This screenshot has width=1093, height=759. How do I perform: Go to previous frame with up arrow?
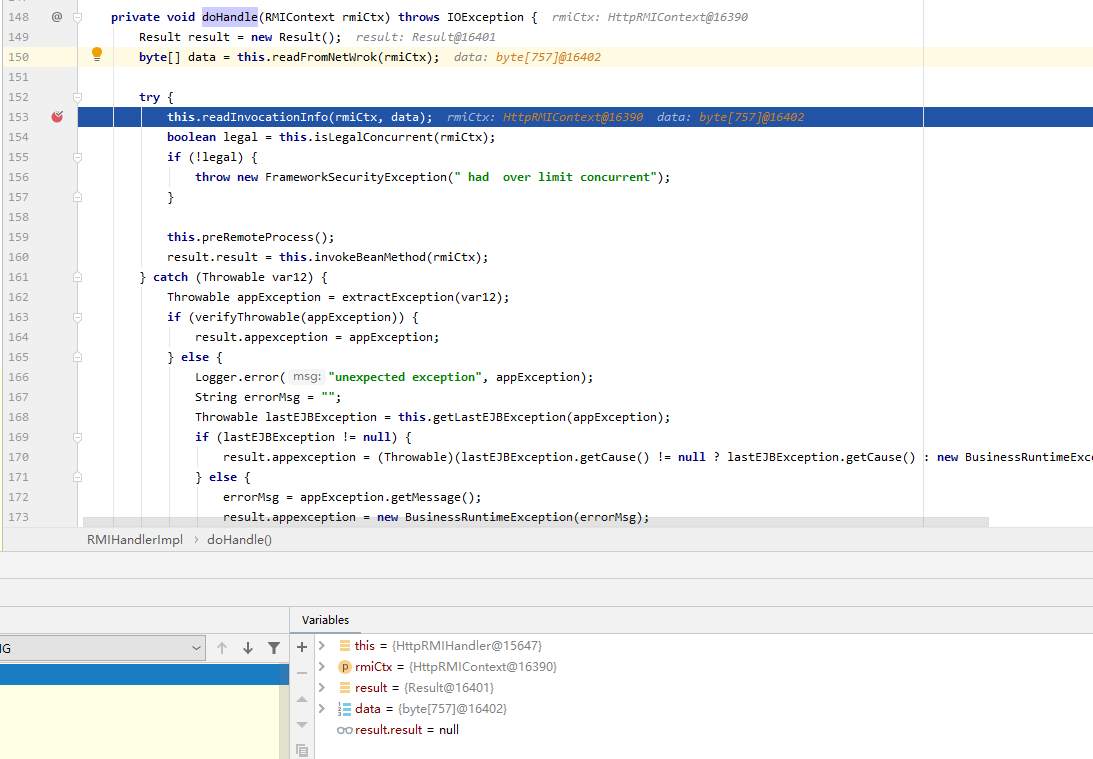tap(222, 648)
